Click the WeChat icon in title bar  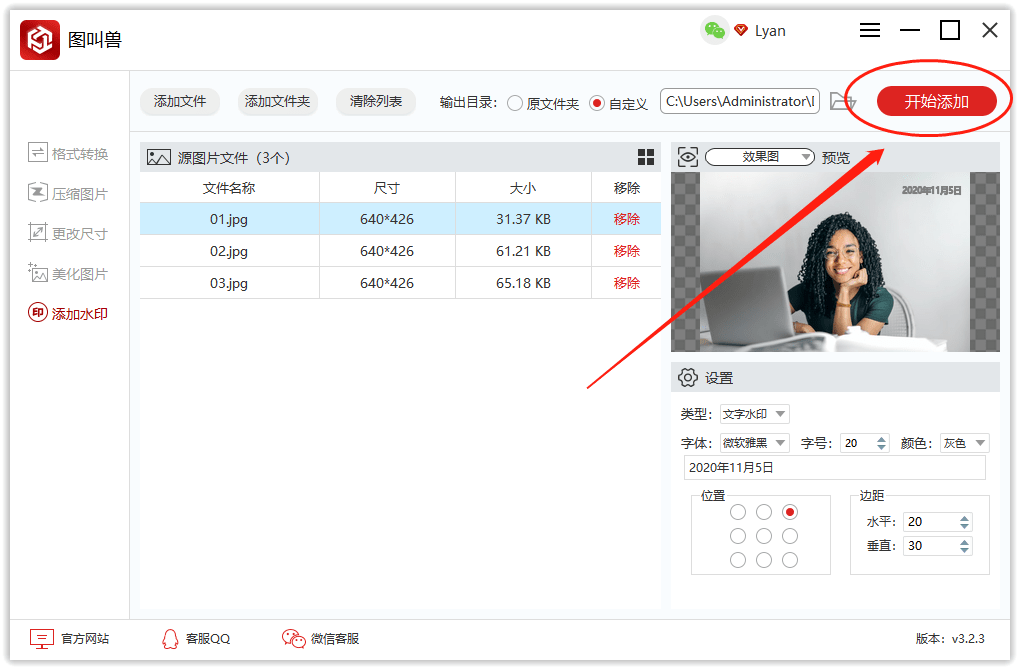coord(714,30)
